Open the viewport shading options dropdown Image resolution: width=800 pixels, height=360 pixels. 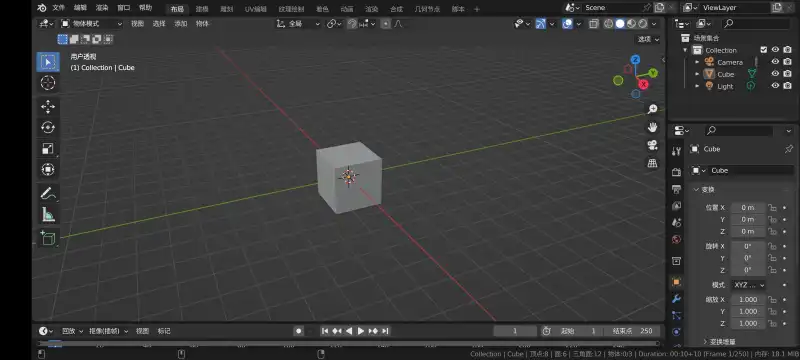pos(655,24)
